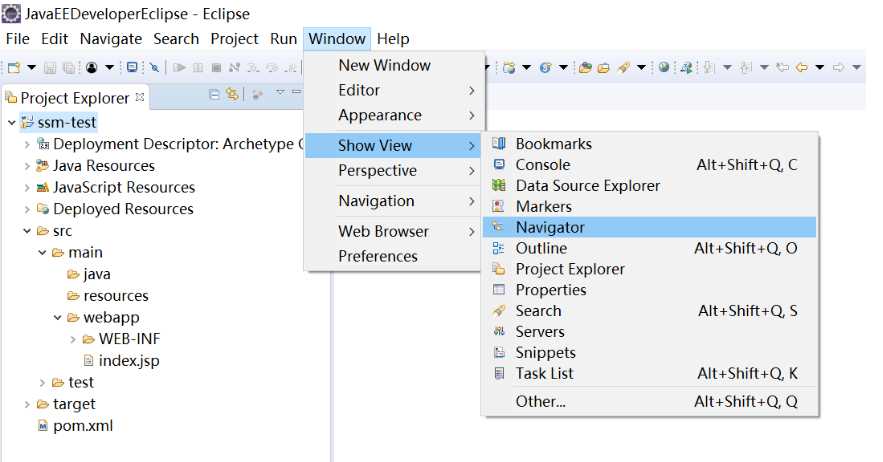883x462 pixels.
Task: Toggle Link with Editor in Project Explorer
Action: click(232, 94)
